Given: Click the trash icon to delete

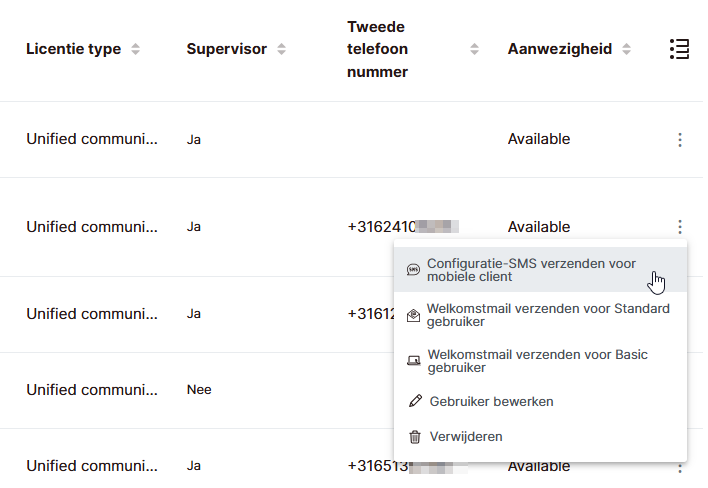Looking at the screenshot, I should (415, 437).
